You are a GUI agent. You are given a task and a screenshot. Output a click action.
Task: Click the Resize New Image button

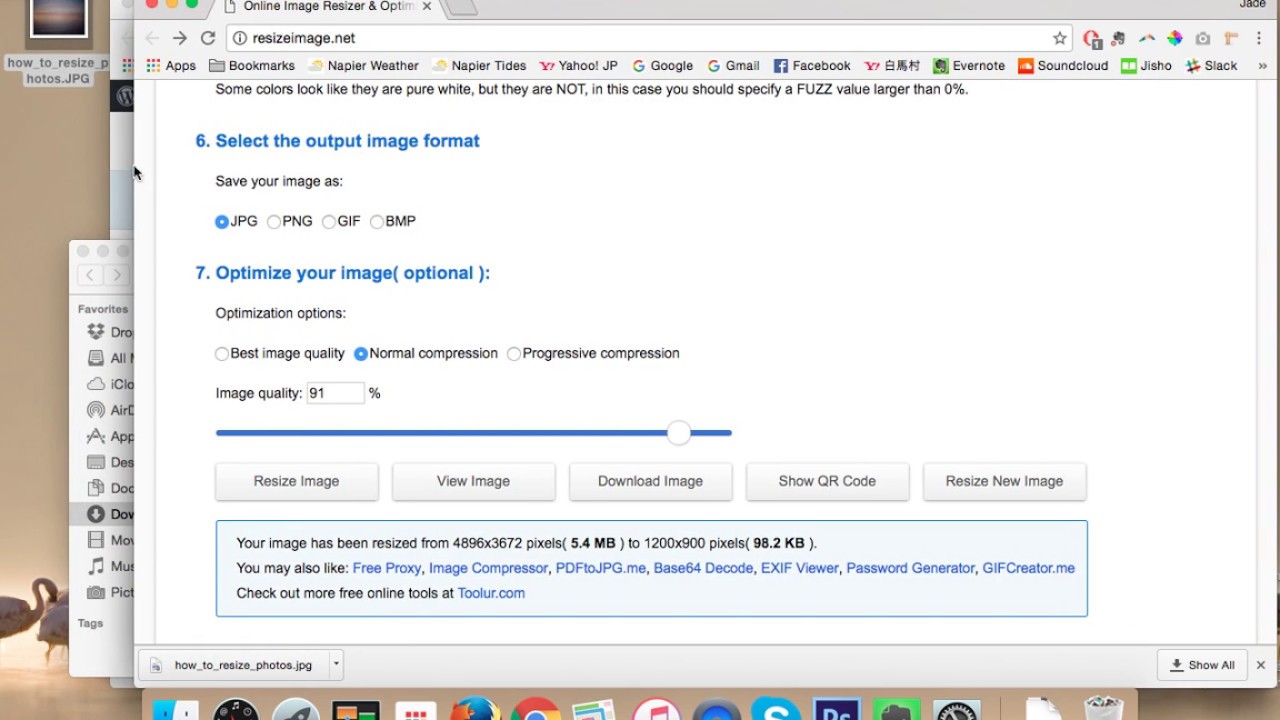pyautogui.click(x=1005, y=481)
